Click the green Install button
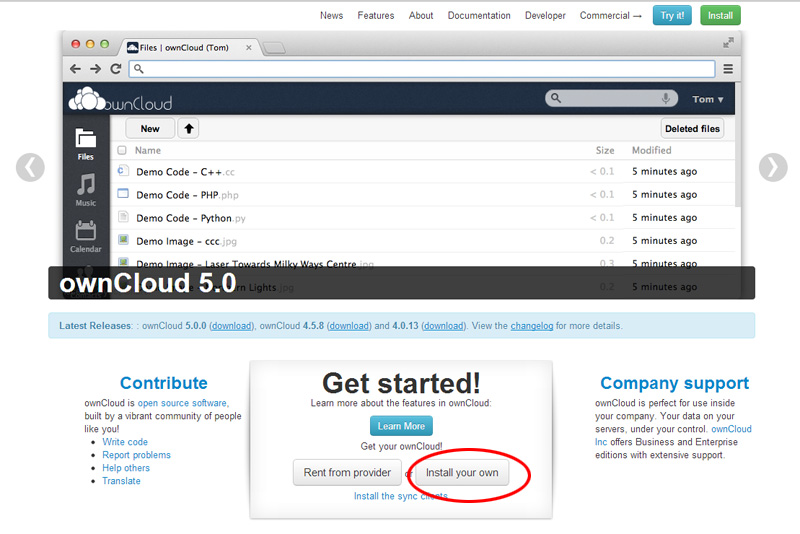 (720, 15)
